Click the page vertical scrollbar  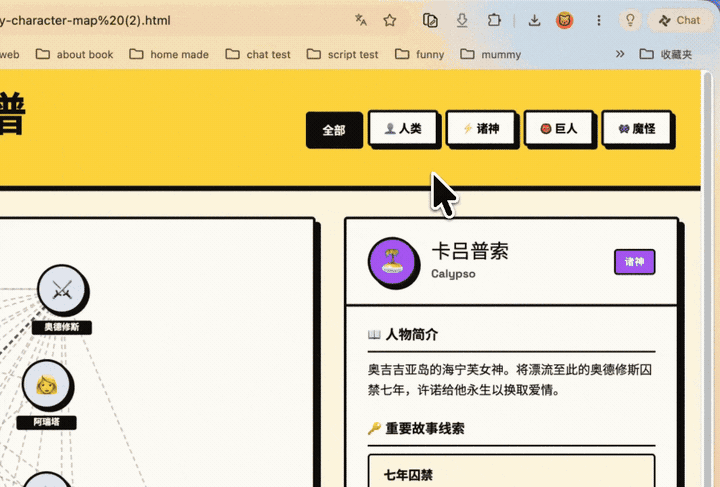(x=707, y=278)
